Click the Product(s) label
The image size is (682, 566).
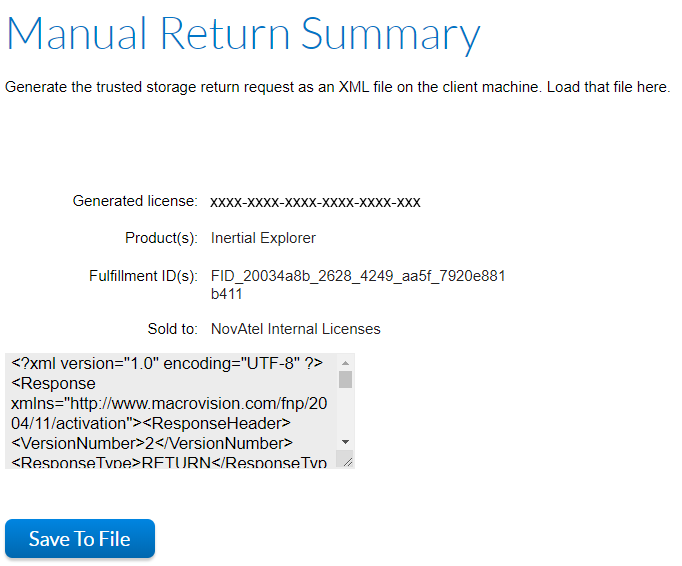pyautogui.click(x=161, y=238)
